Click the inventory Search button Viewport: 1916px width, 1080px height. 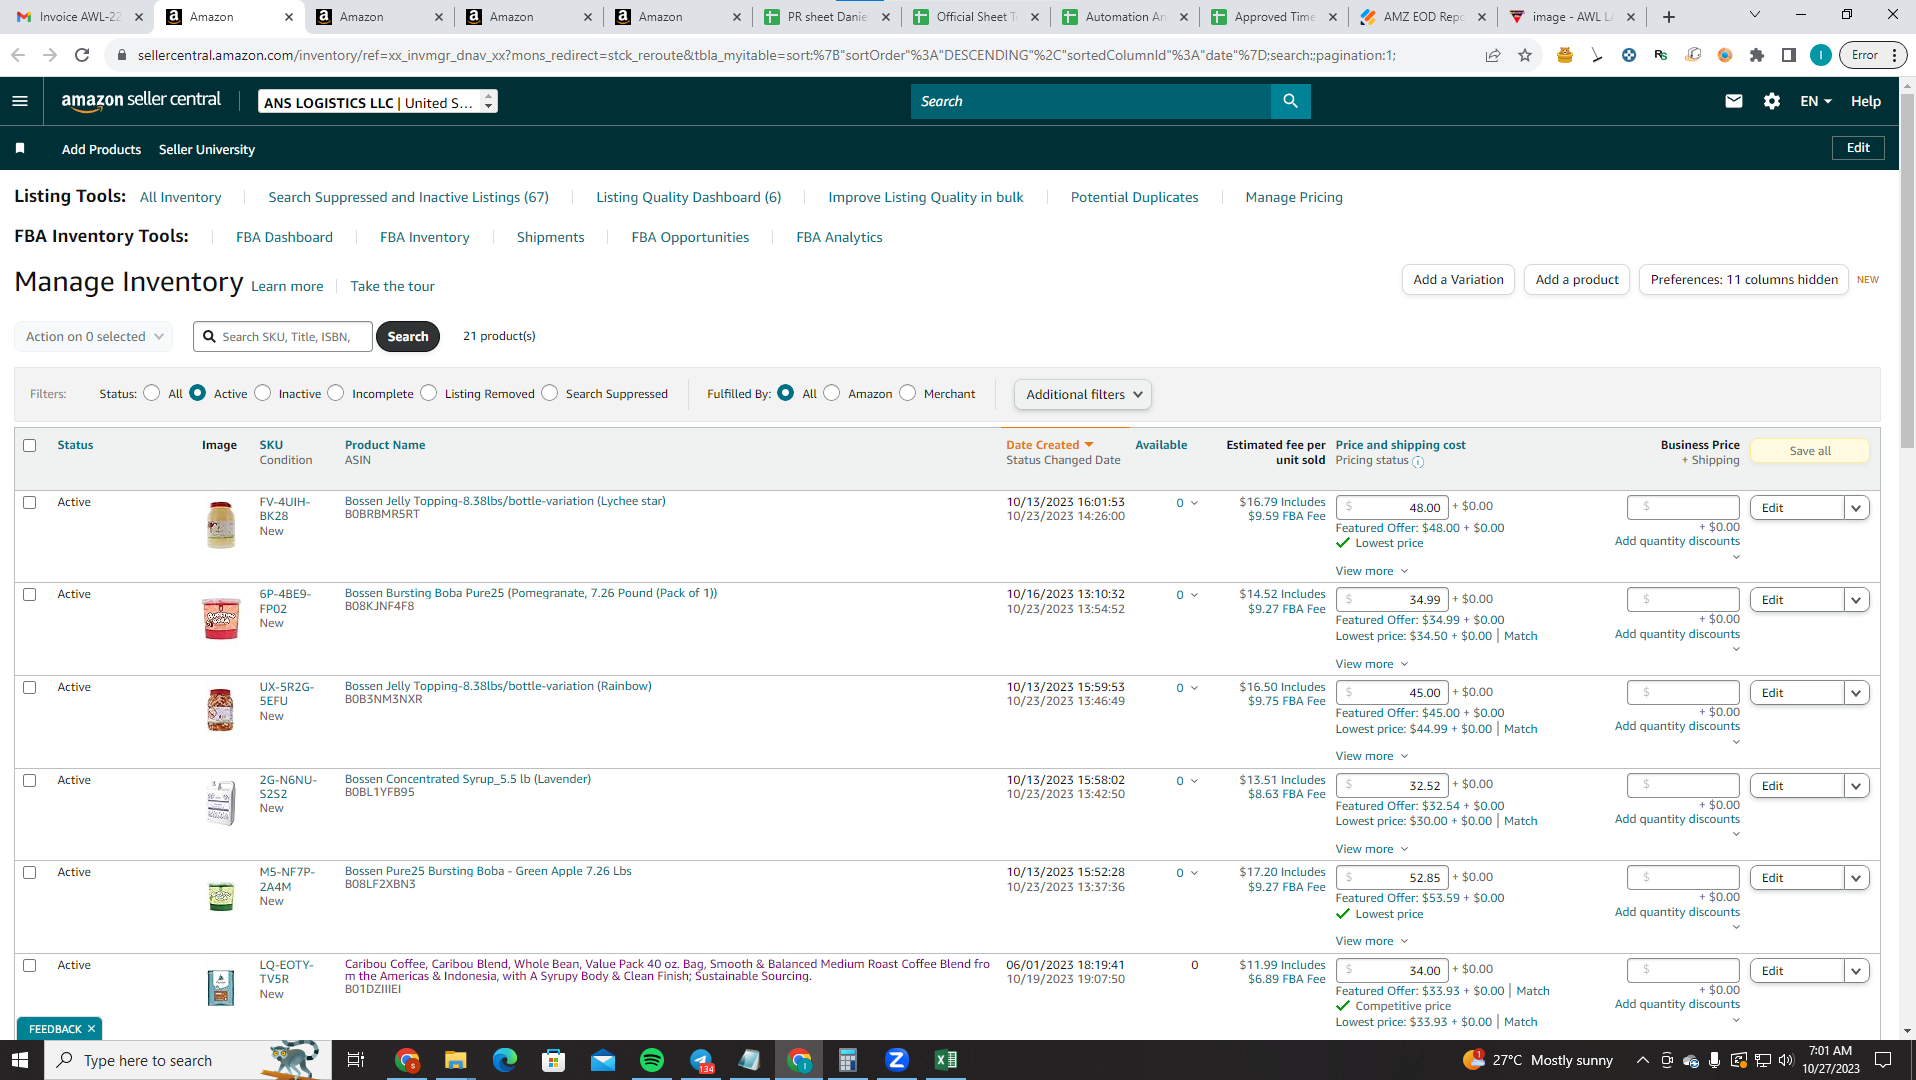[408, 337]
